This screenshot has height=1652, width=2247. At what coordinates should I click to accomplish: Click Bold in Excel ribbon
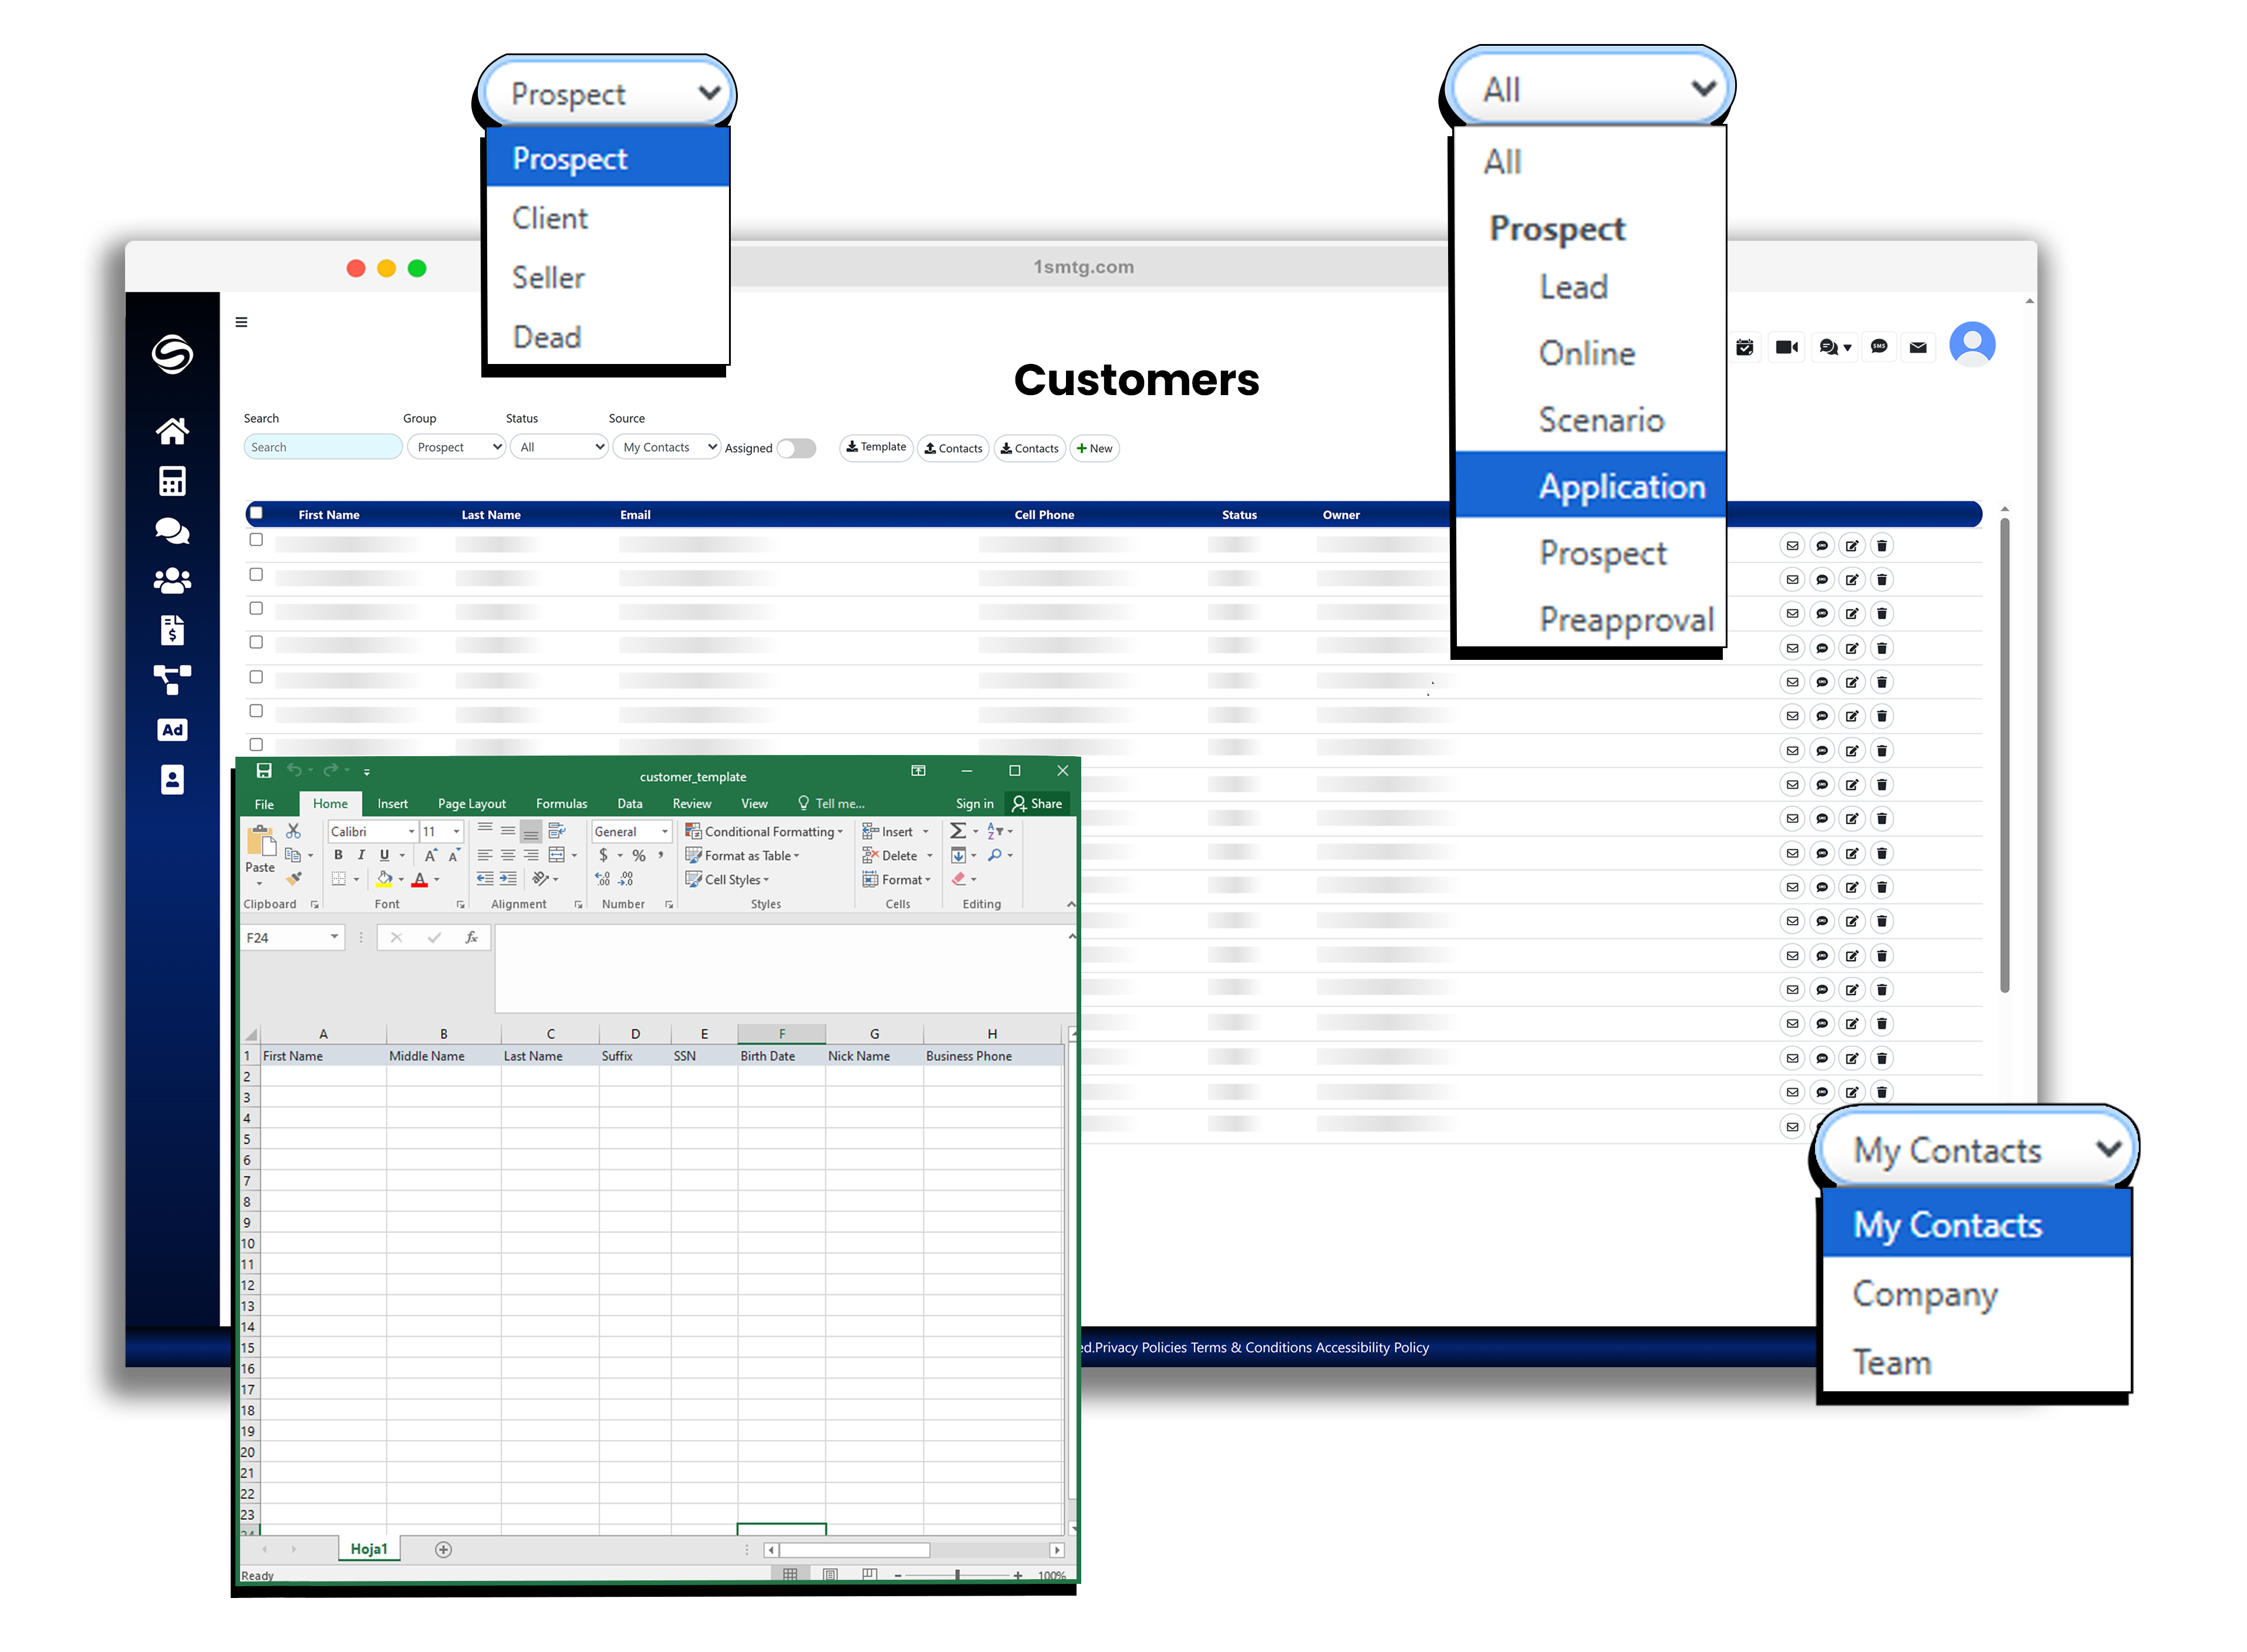click(338, 855)
